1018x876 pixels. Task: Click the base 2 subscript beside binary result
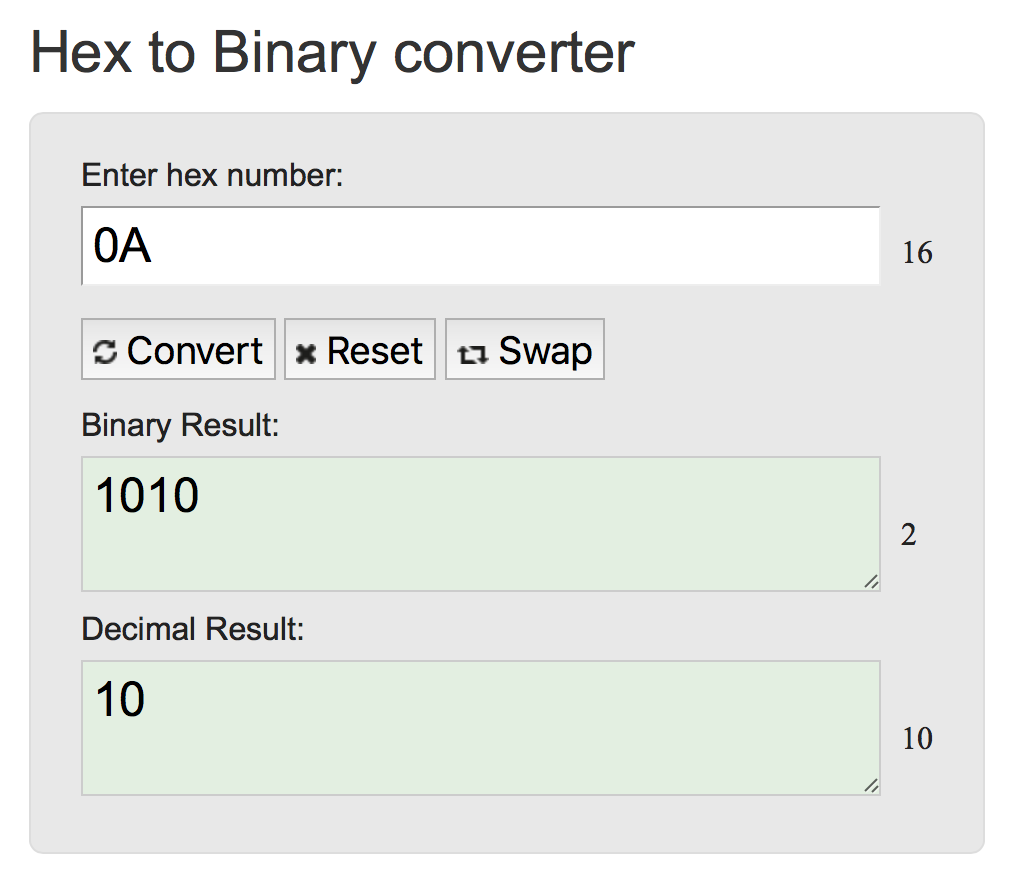tap(908, 534)
